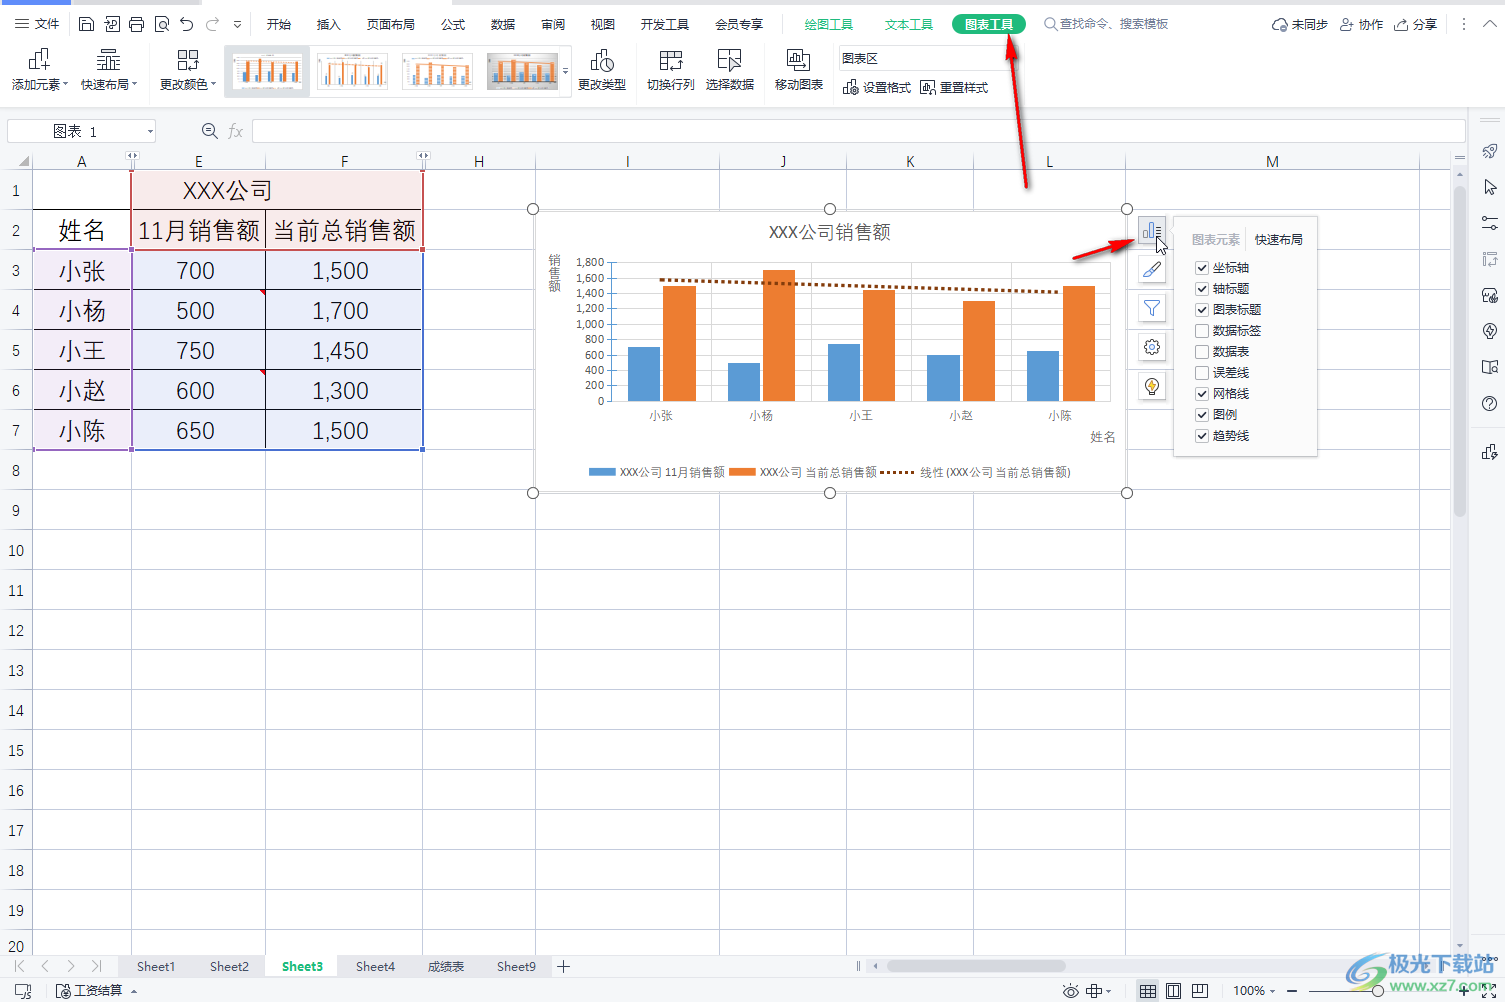Redo the last action

pos(212,24)
